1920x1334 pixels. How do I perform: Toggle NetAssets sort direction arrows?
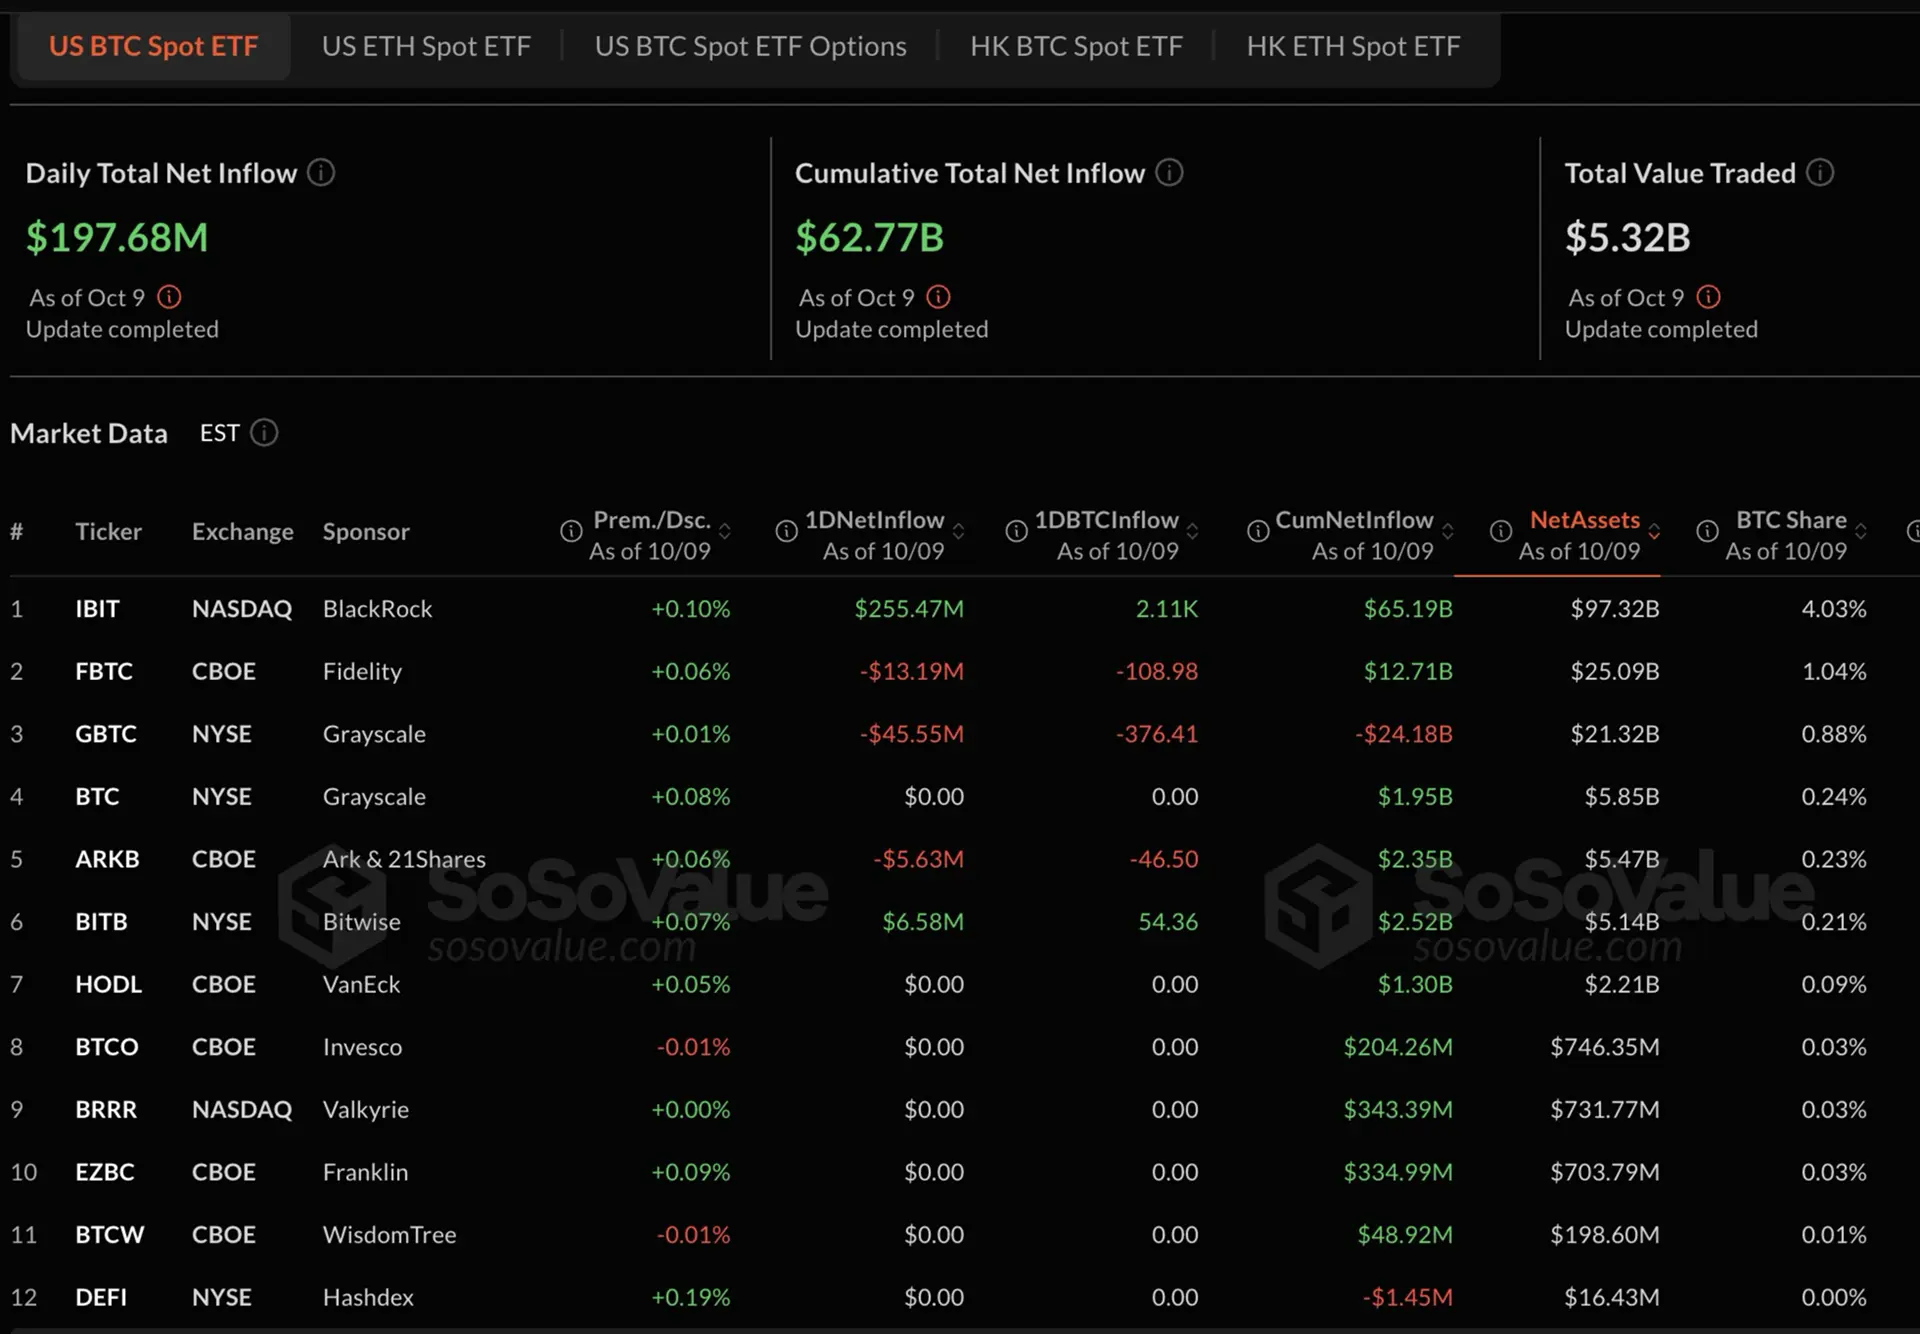[x=1654, y=531]
